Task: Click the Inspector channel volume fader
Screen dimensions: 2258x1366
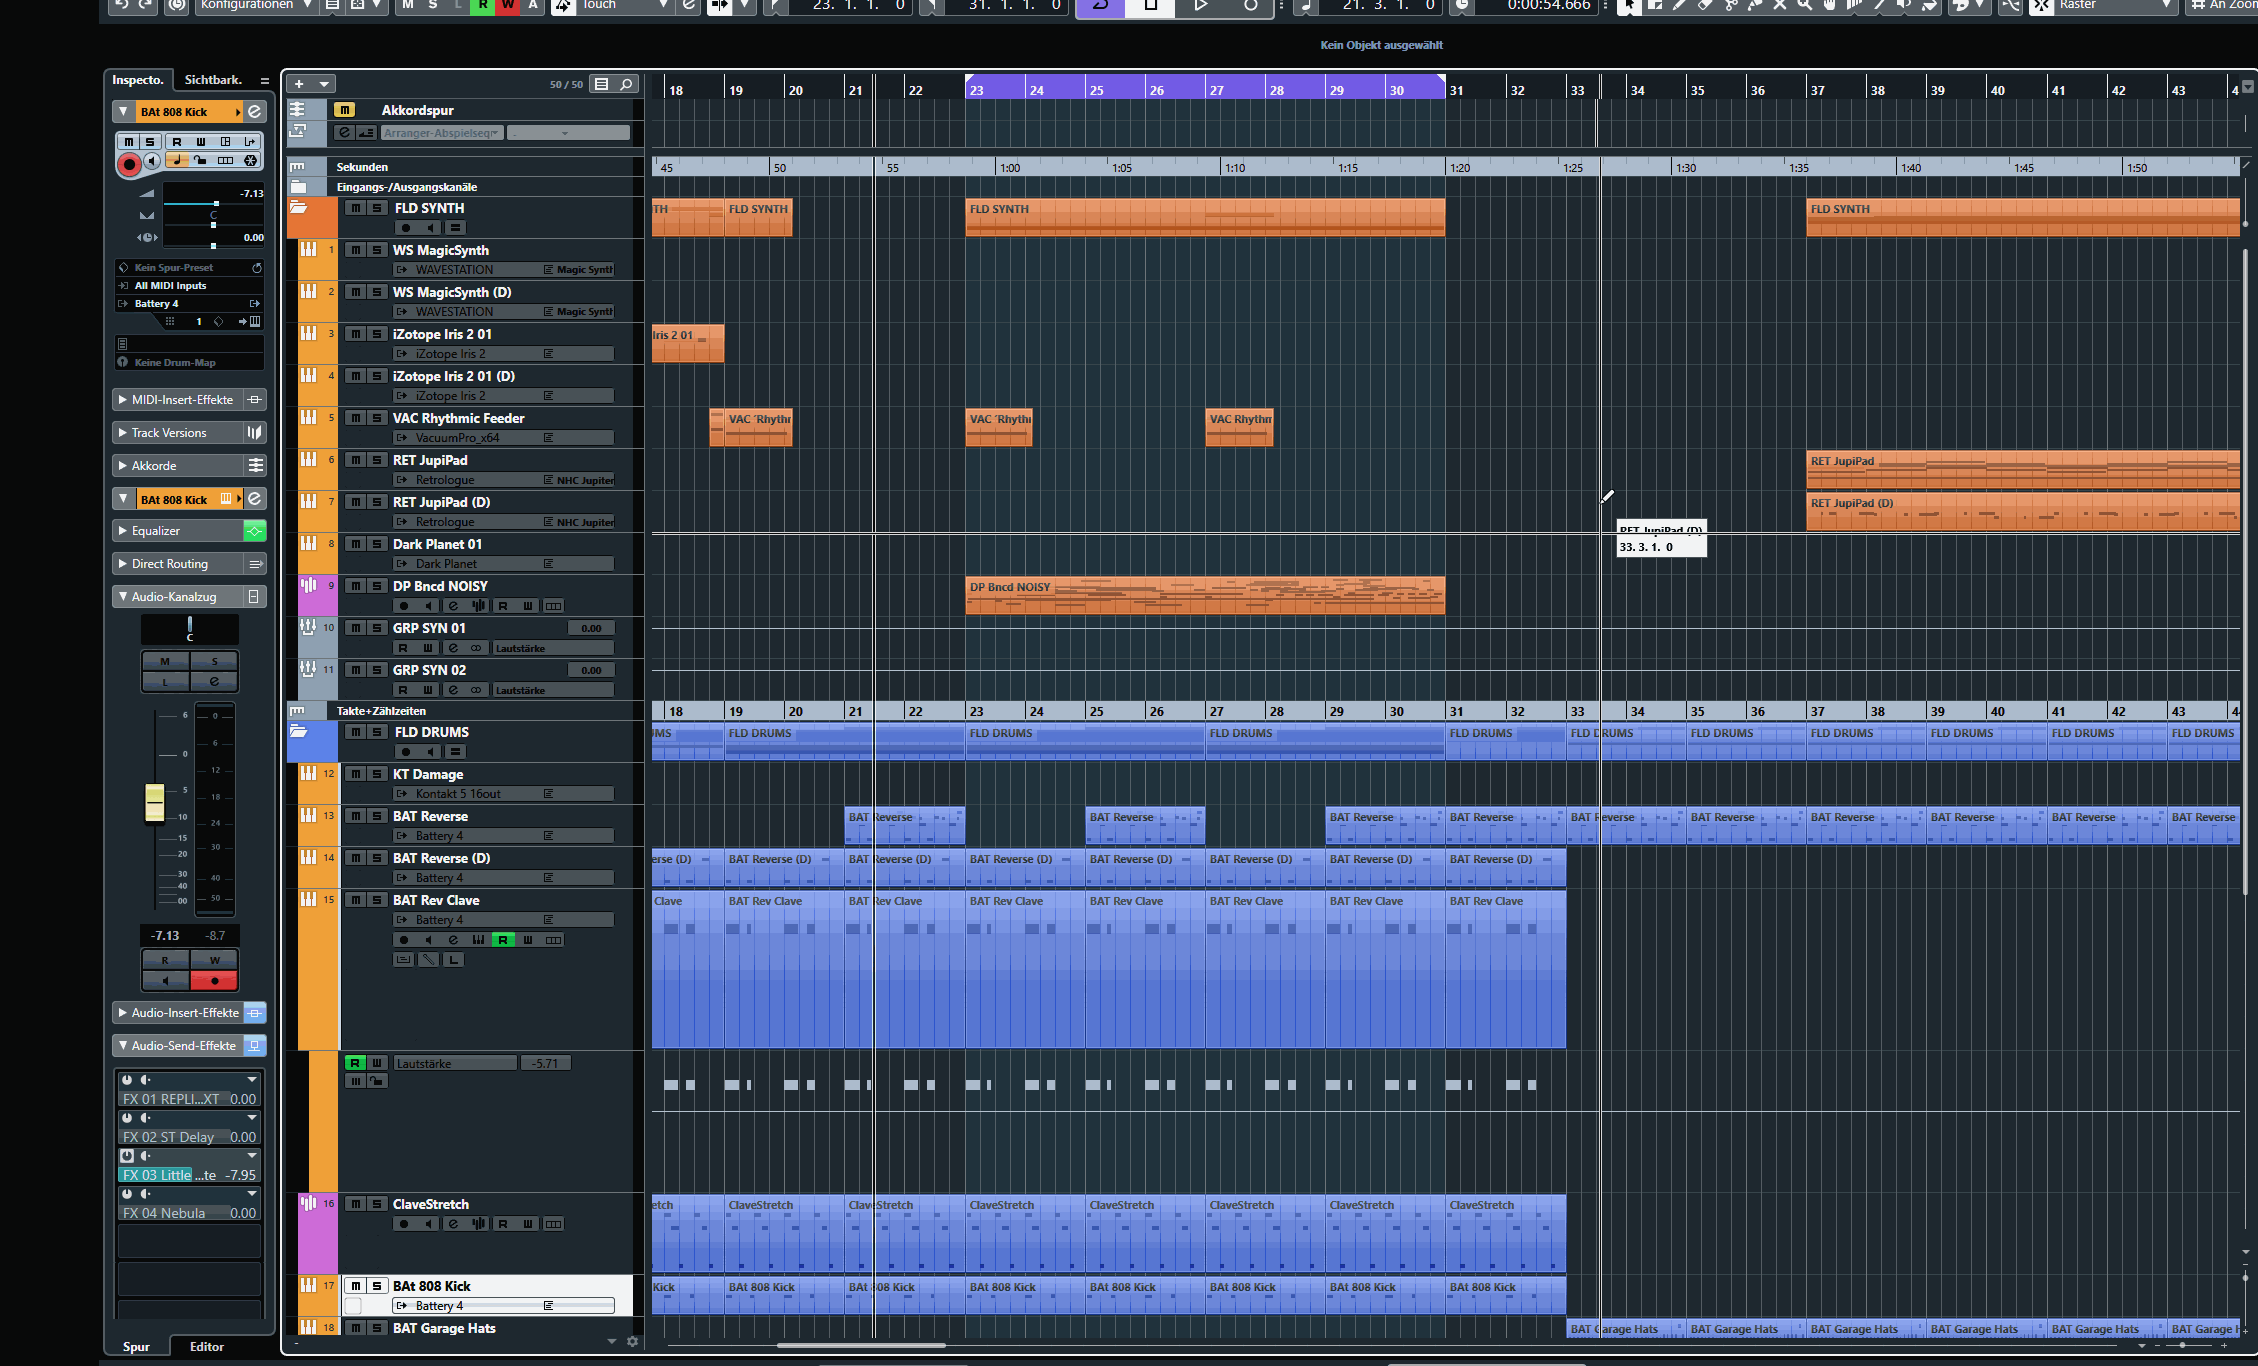Action: pyautogui.click(x=155, y=803)
